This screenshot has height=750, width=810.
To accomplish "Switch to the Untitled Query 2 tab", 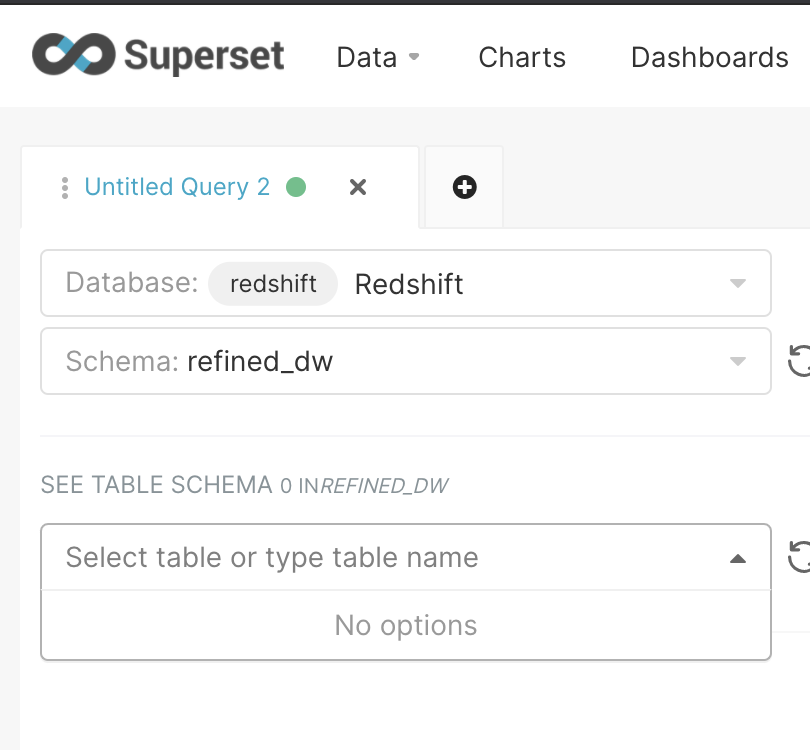I will pos(177,187).
